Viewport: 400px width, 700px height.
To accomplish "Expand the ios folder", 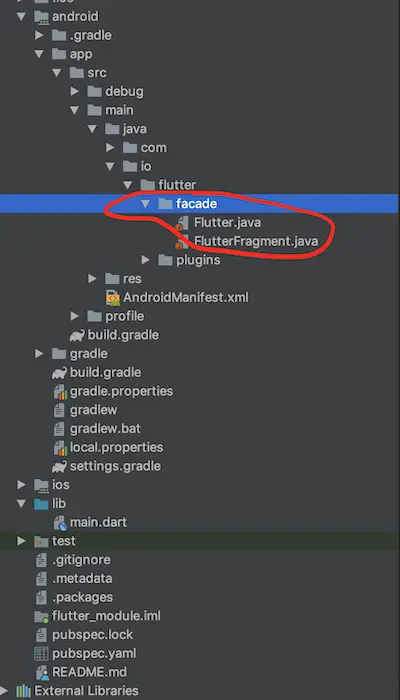I will (x=21, y=484).
